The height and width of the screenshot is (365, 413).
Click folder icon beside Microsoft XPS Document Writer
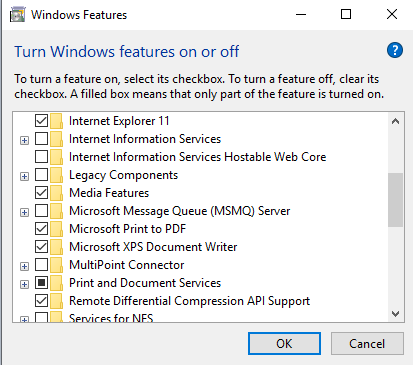coord(57,247)
